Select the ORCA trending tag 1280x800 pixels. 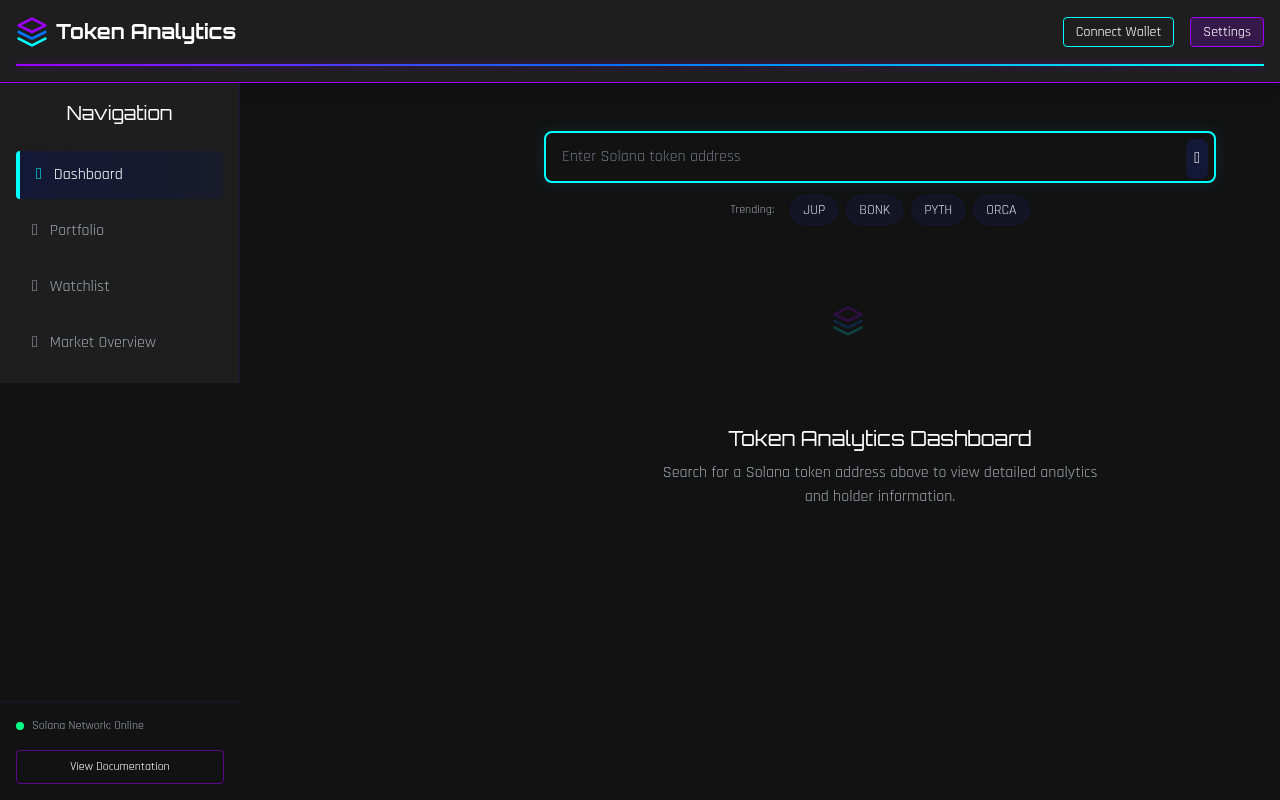point(1001,210)
